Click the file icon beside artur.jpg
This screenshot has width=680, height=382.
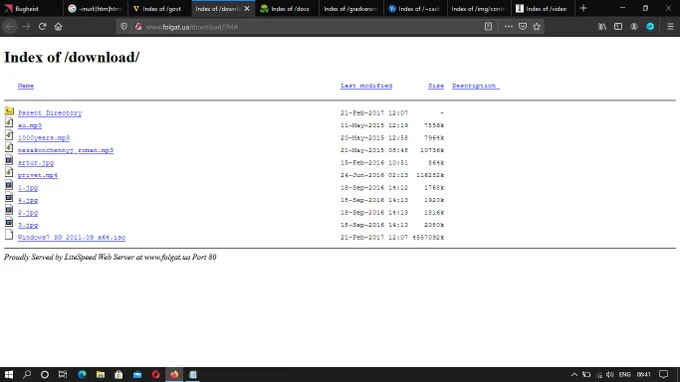click(9, 160)
